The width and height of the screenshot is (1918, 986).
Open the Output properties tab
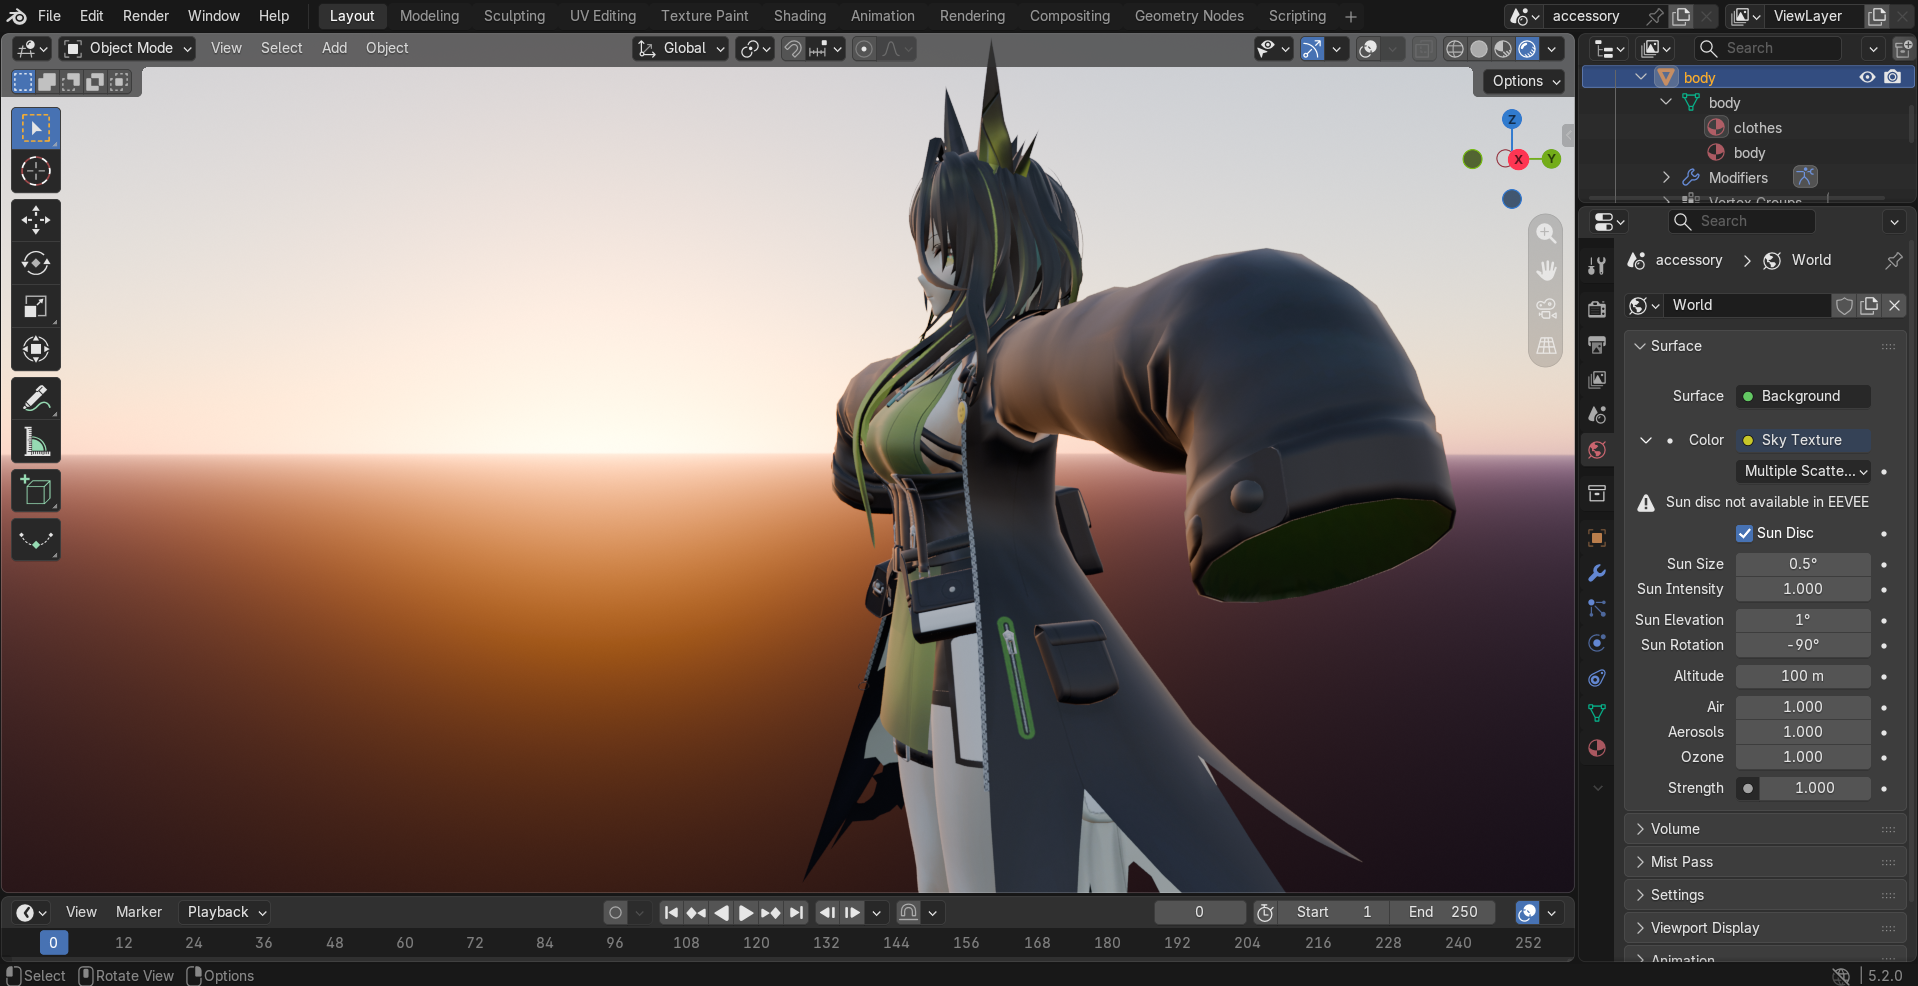pos(1597,345)
